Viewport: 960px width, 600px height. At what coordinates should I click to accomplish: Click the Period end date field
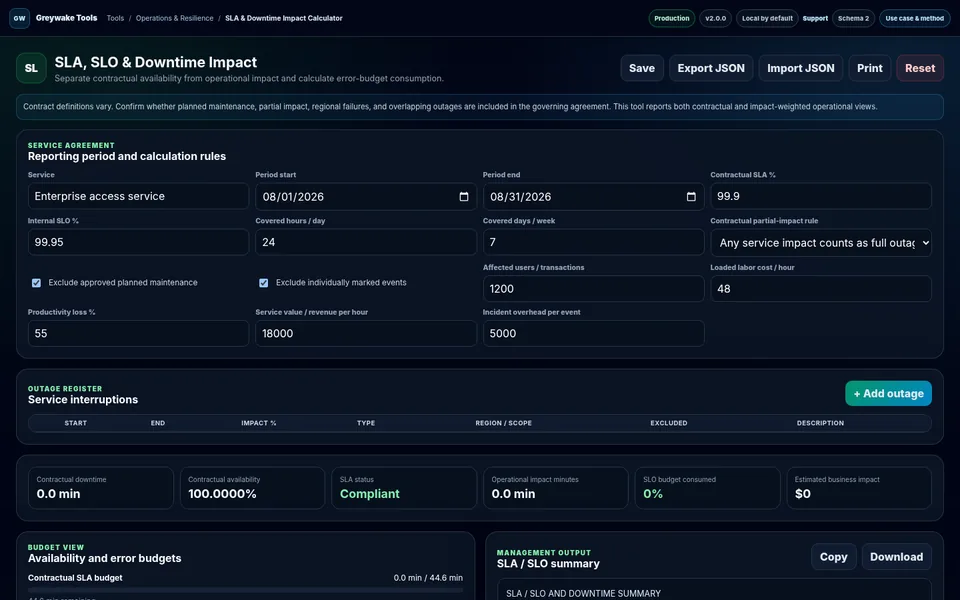(x=593, y=197)
